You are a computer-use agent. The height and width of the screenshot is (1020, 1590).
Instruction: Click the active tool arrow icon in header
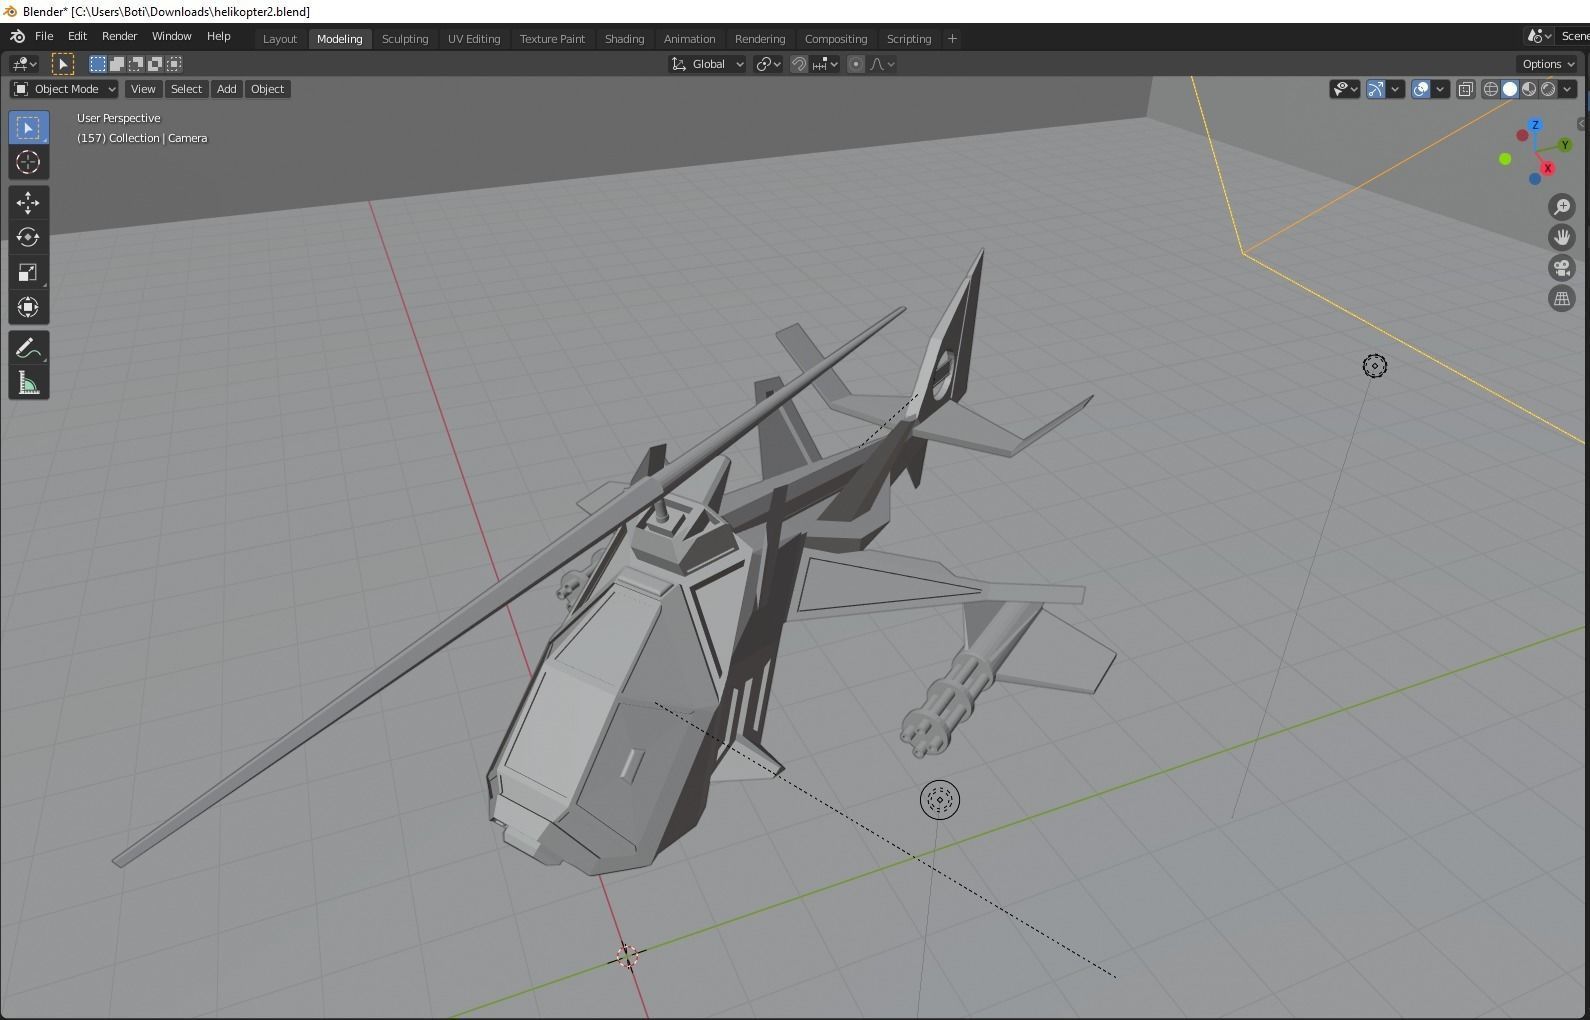pyautogui.click(x=62, y=64)
